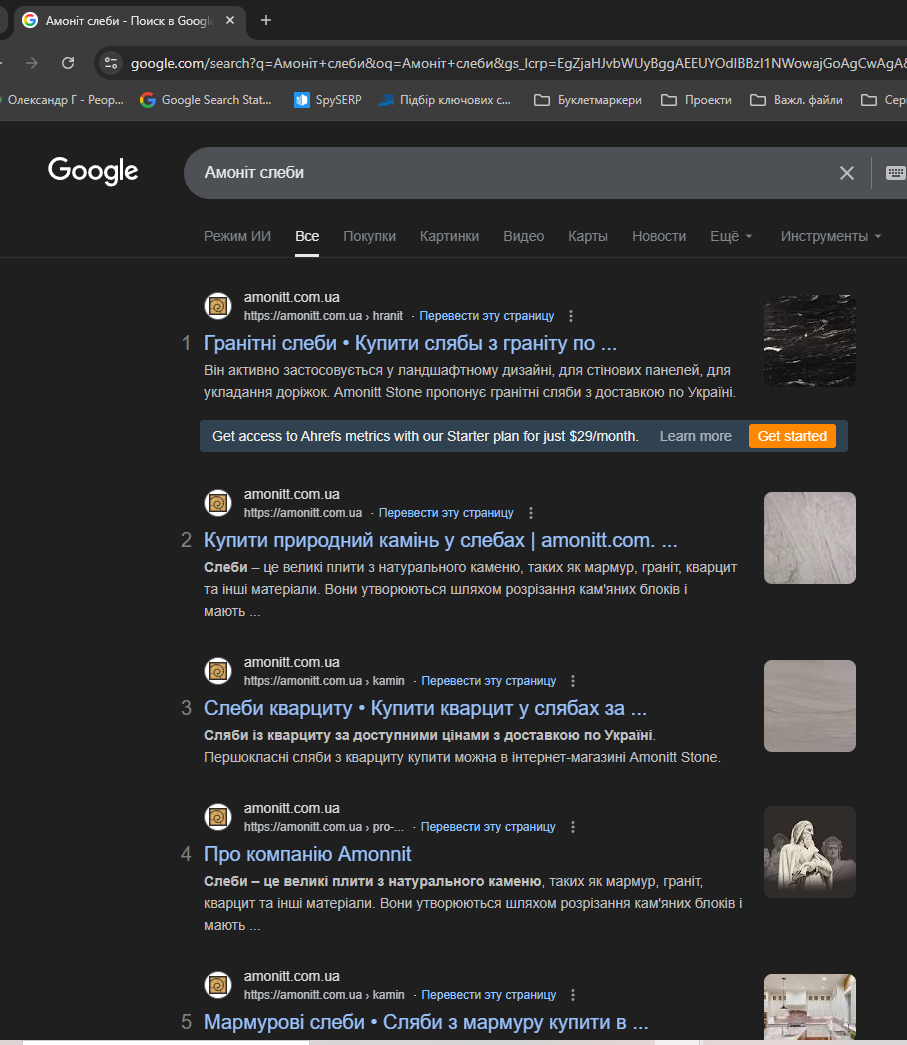Click the search box with Амоніт слеби
The height and width of the screenshot is (1045, 907).
pos(513,173)
